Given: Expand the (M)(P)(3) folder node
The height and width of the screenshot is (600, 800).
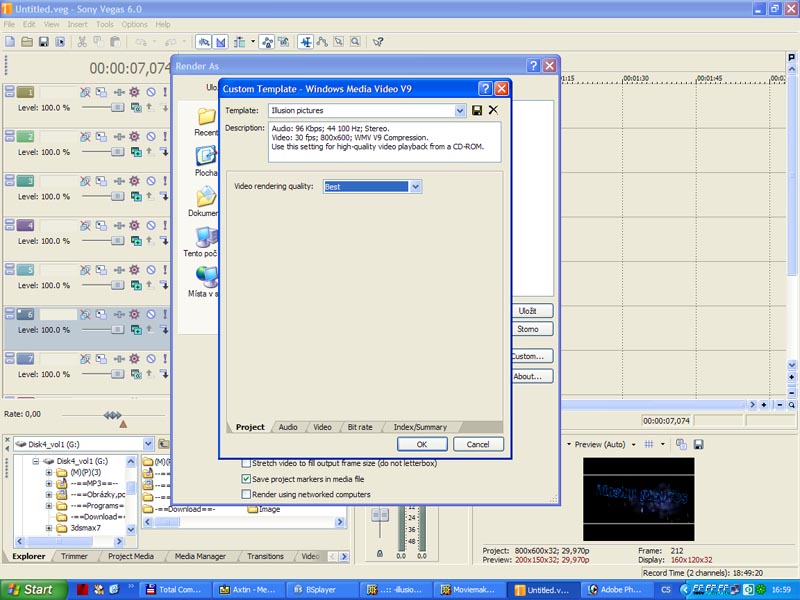Looking at the screenshot, I should pyautogui.click(x=49, y=472).
